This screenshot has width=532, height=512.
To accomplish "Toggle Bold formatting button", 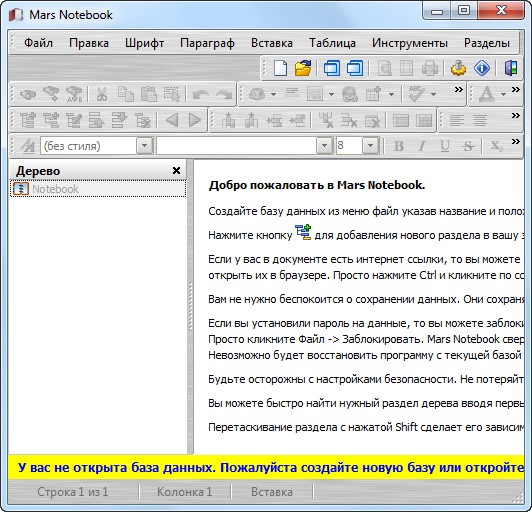I will pos(399,146).
